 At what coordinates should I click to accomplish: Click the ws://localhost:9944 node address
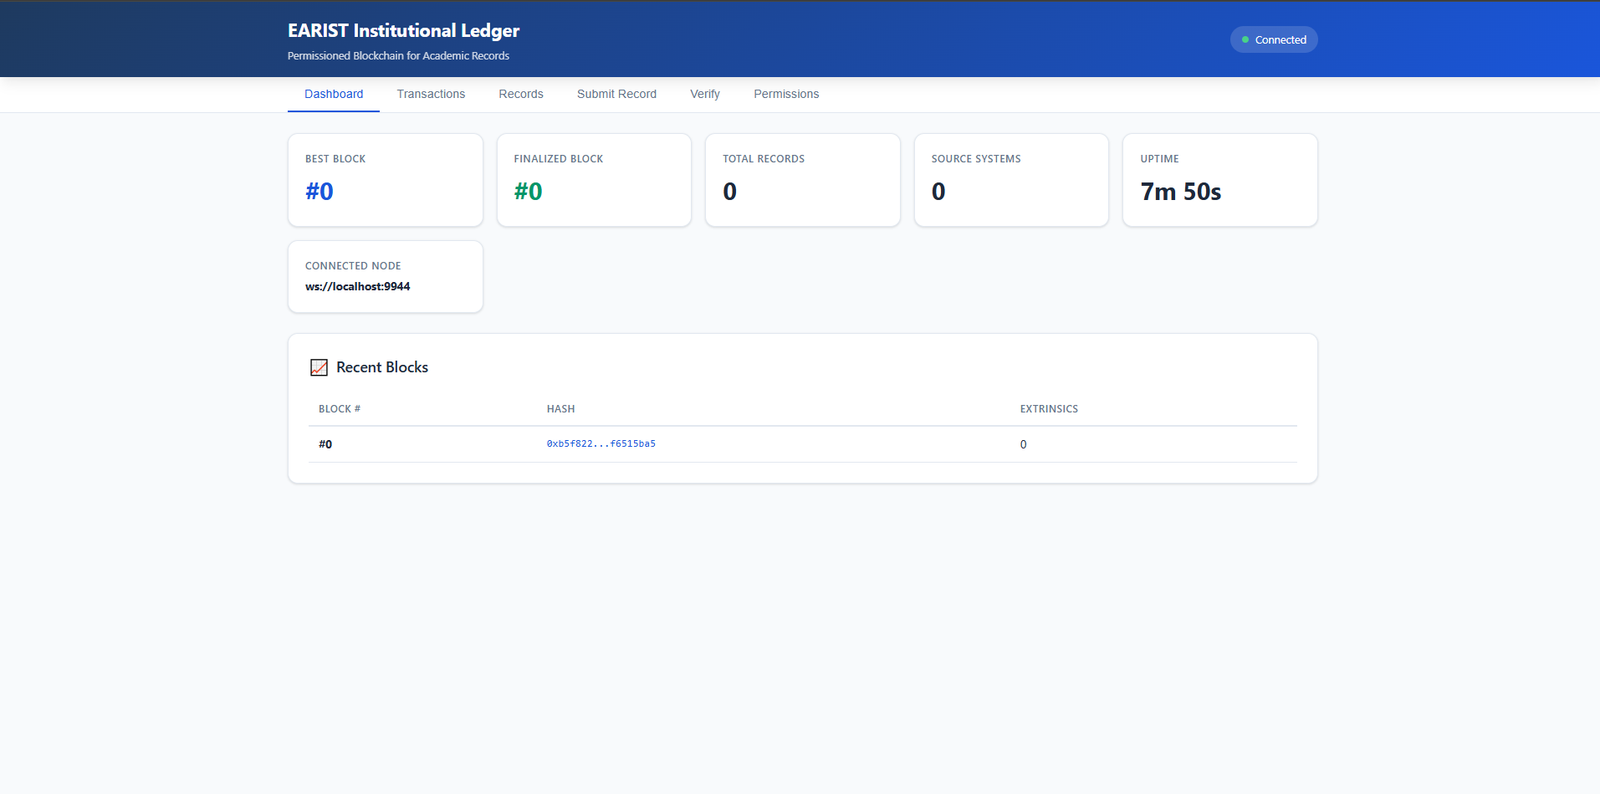click(358, 287)
